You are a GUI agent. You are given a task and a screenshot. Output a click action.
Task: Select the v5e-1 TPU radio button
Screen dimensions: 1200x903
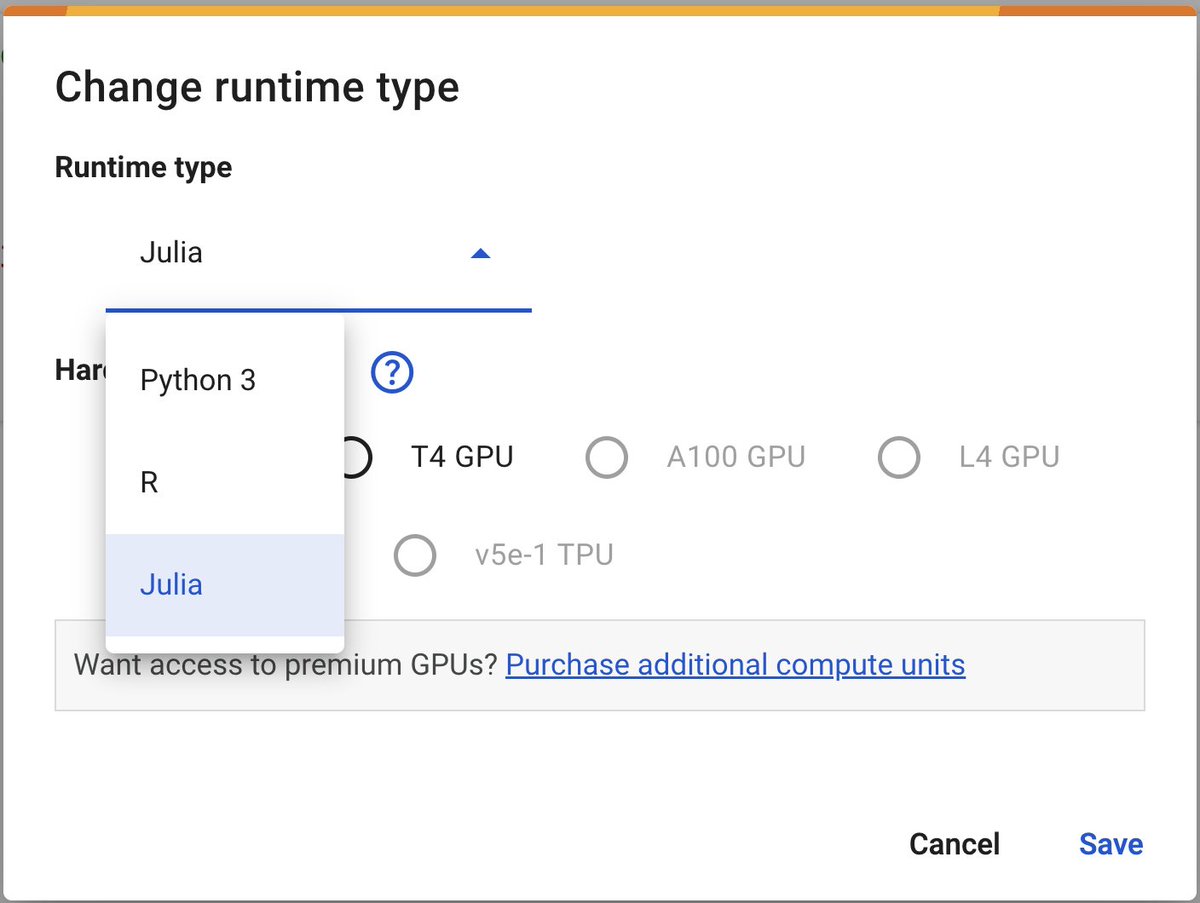pos(414,555)
